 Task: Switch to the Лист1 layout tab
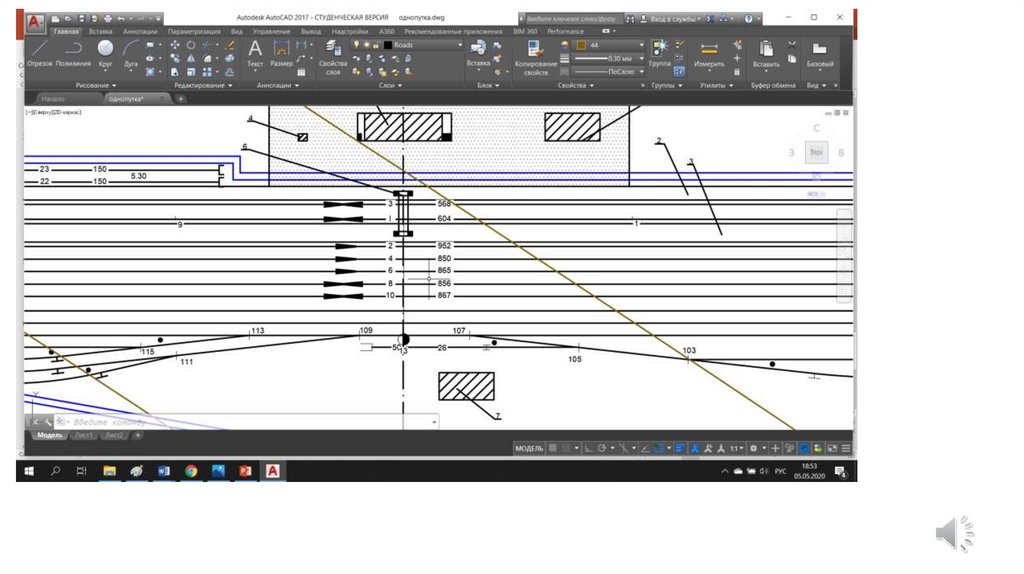[85, 435]
